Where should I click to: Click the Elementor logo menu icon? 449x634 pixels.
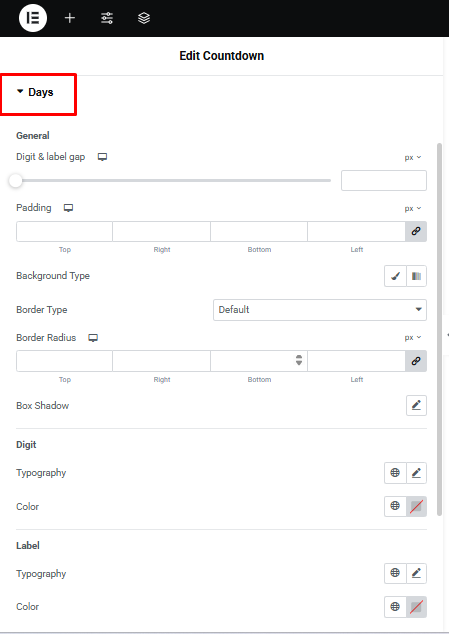coord(33,18)
